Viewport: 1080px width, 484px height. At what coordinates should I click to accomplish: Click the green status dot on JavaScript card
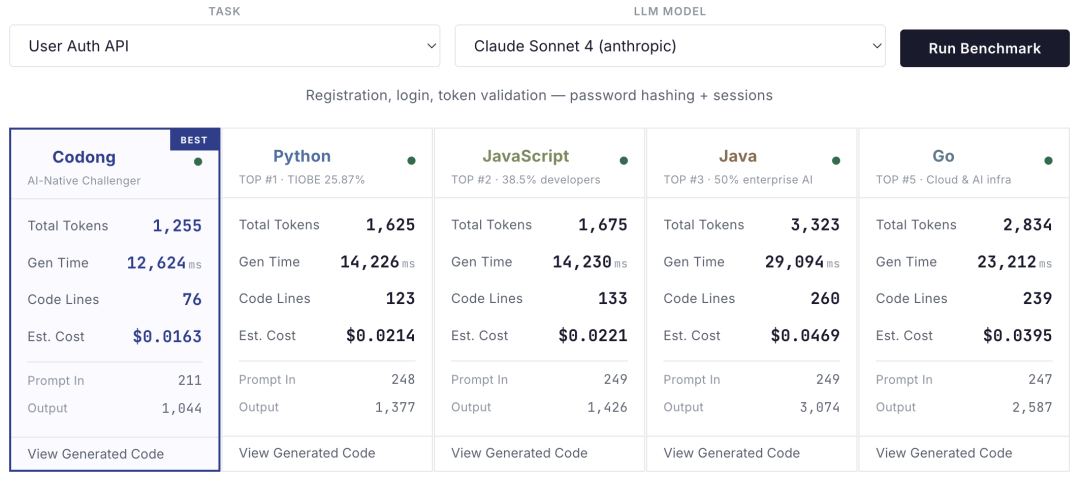point(624,160)
